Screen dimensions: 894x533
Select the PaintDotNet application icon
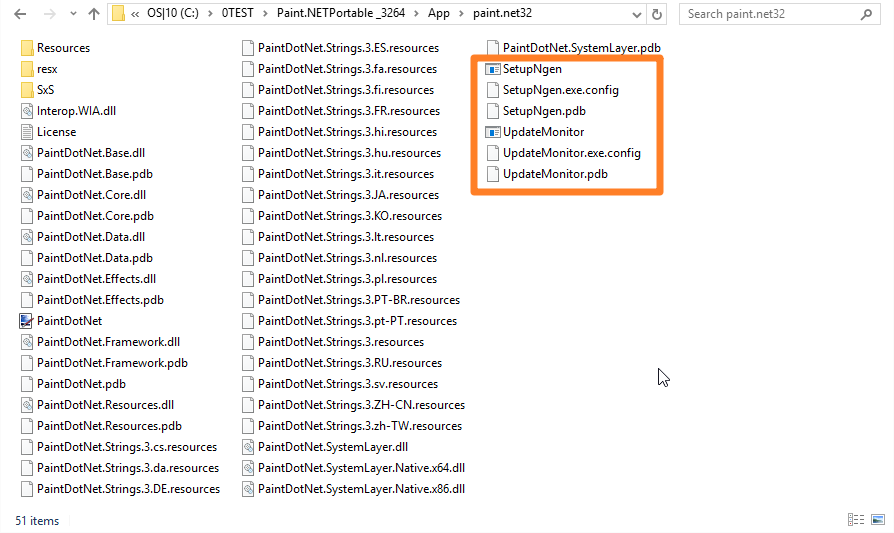26,321
